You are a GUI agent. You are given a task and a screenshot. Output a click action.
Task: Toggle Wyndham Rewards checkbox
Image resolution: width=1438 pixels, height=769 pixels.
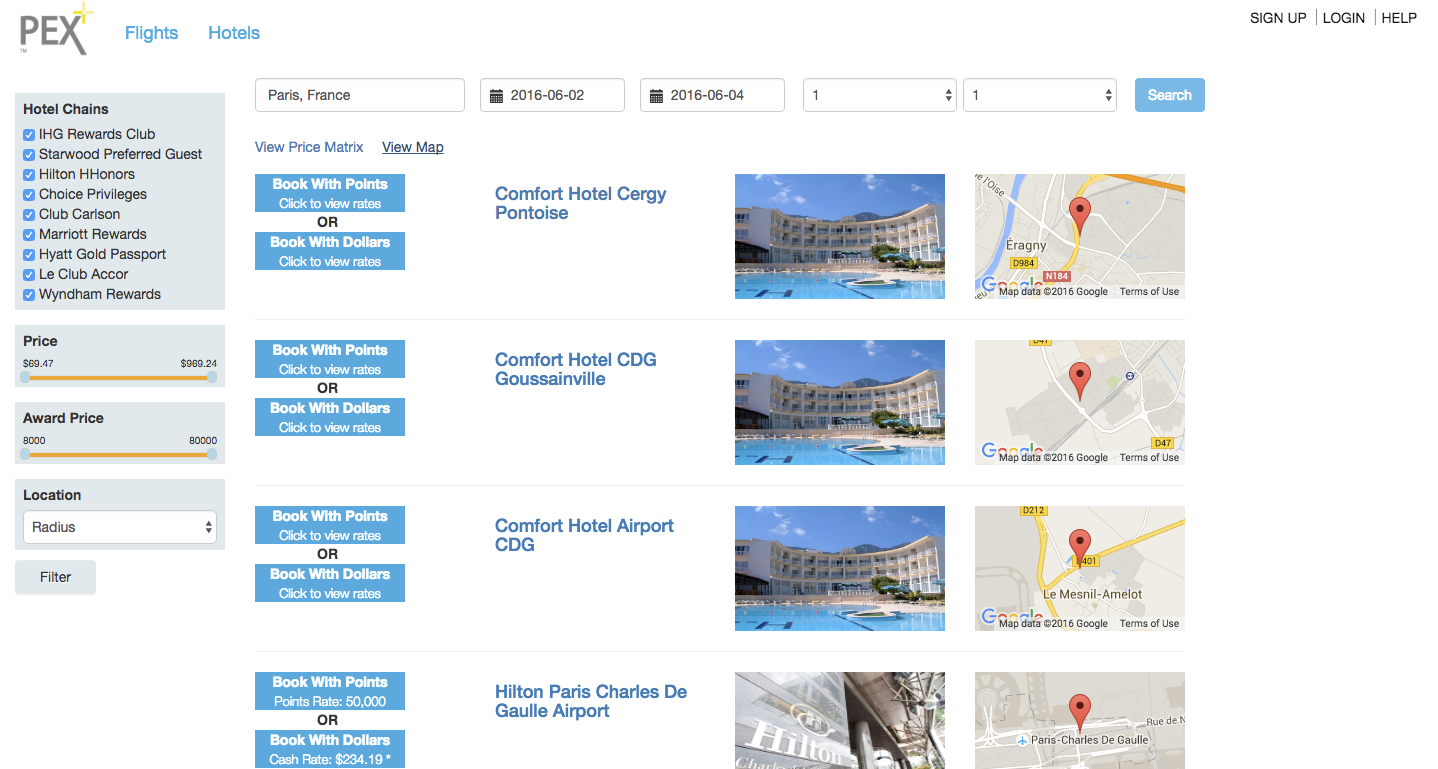click(29, 294)
